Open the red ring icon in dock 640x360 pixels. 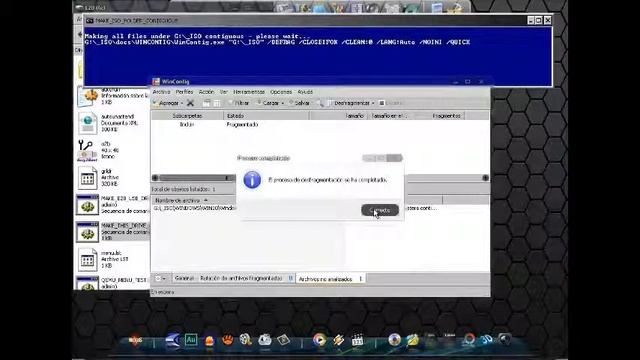[469, 340]
